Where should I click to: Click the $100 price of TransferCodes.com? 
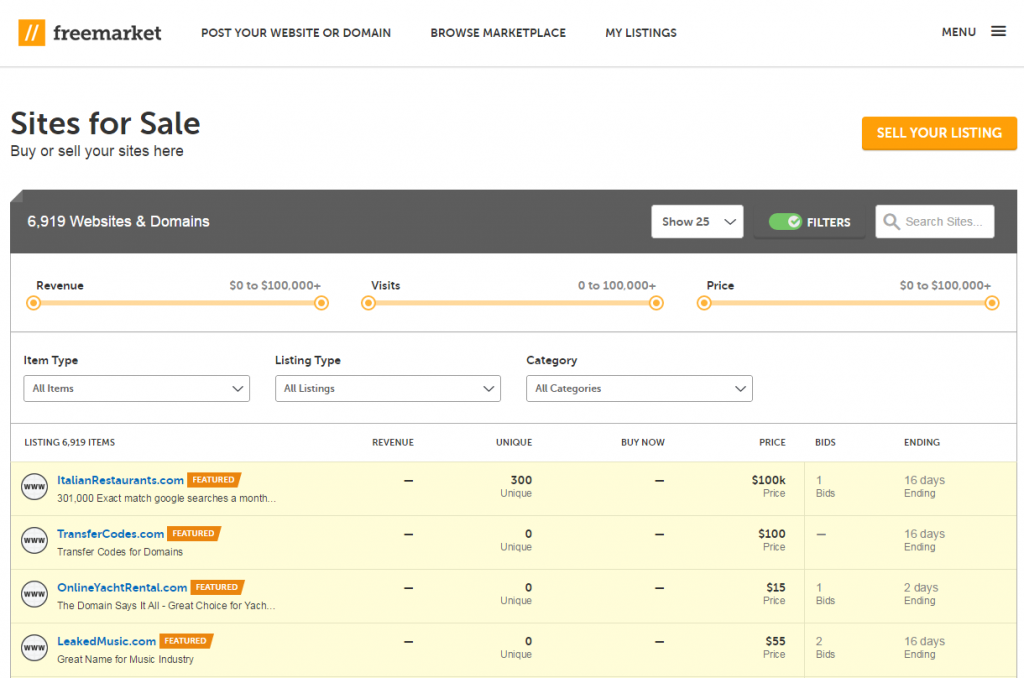click(772, 534)
